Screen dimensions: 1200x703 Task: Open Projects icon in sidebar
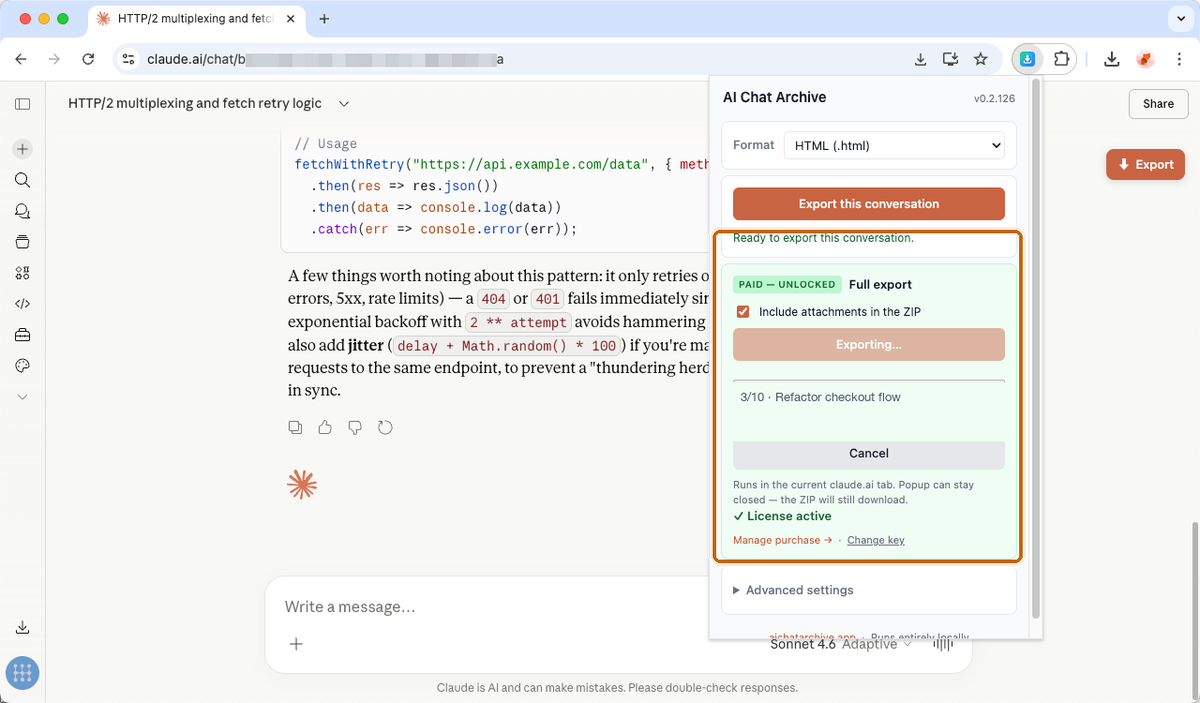[x=22, y=242]
